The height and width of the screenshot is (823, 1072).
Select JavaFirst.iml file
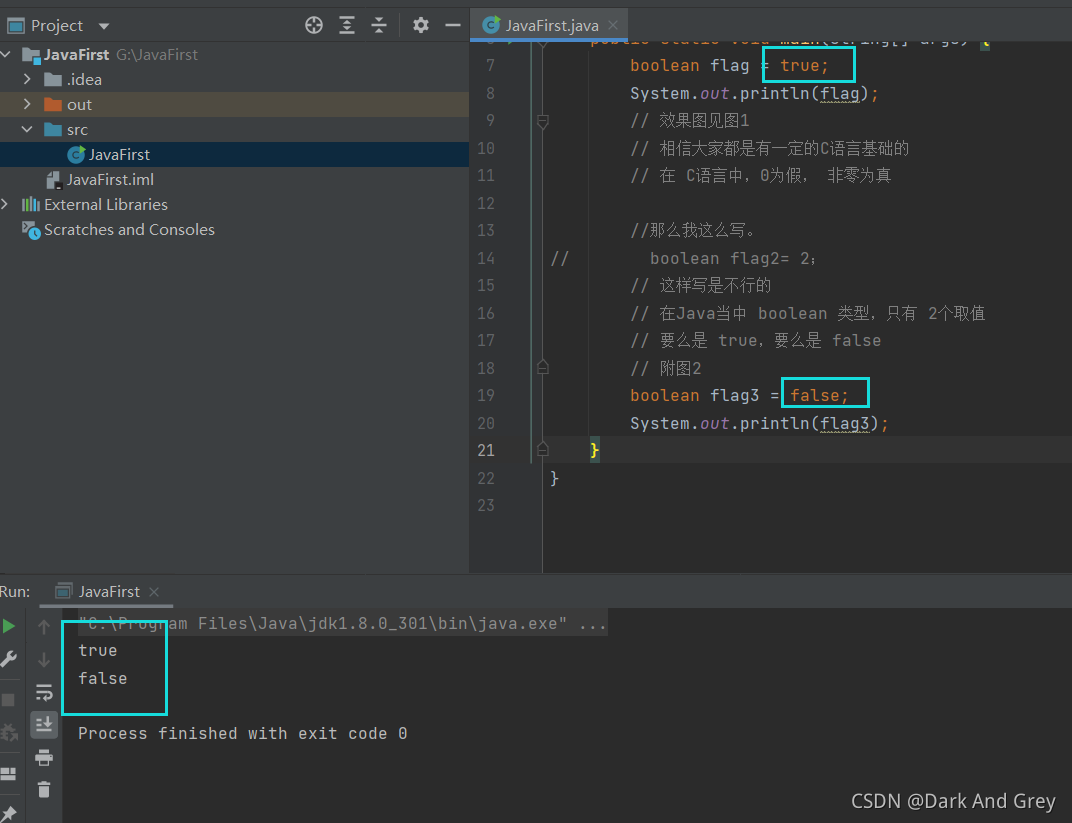(x=109, y=180)
